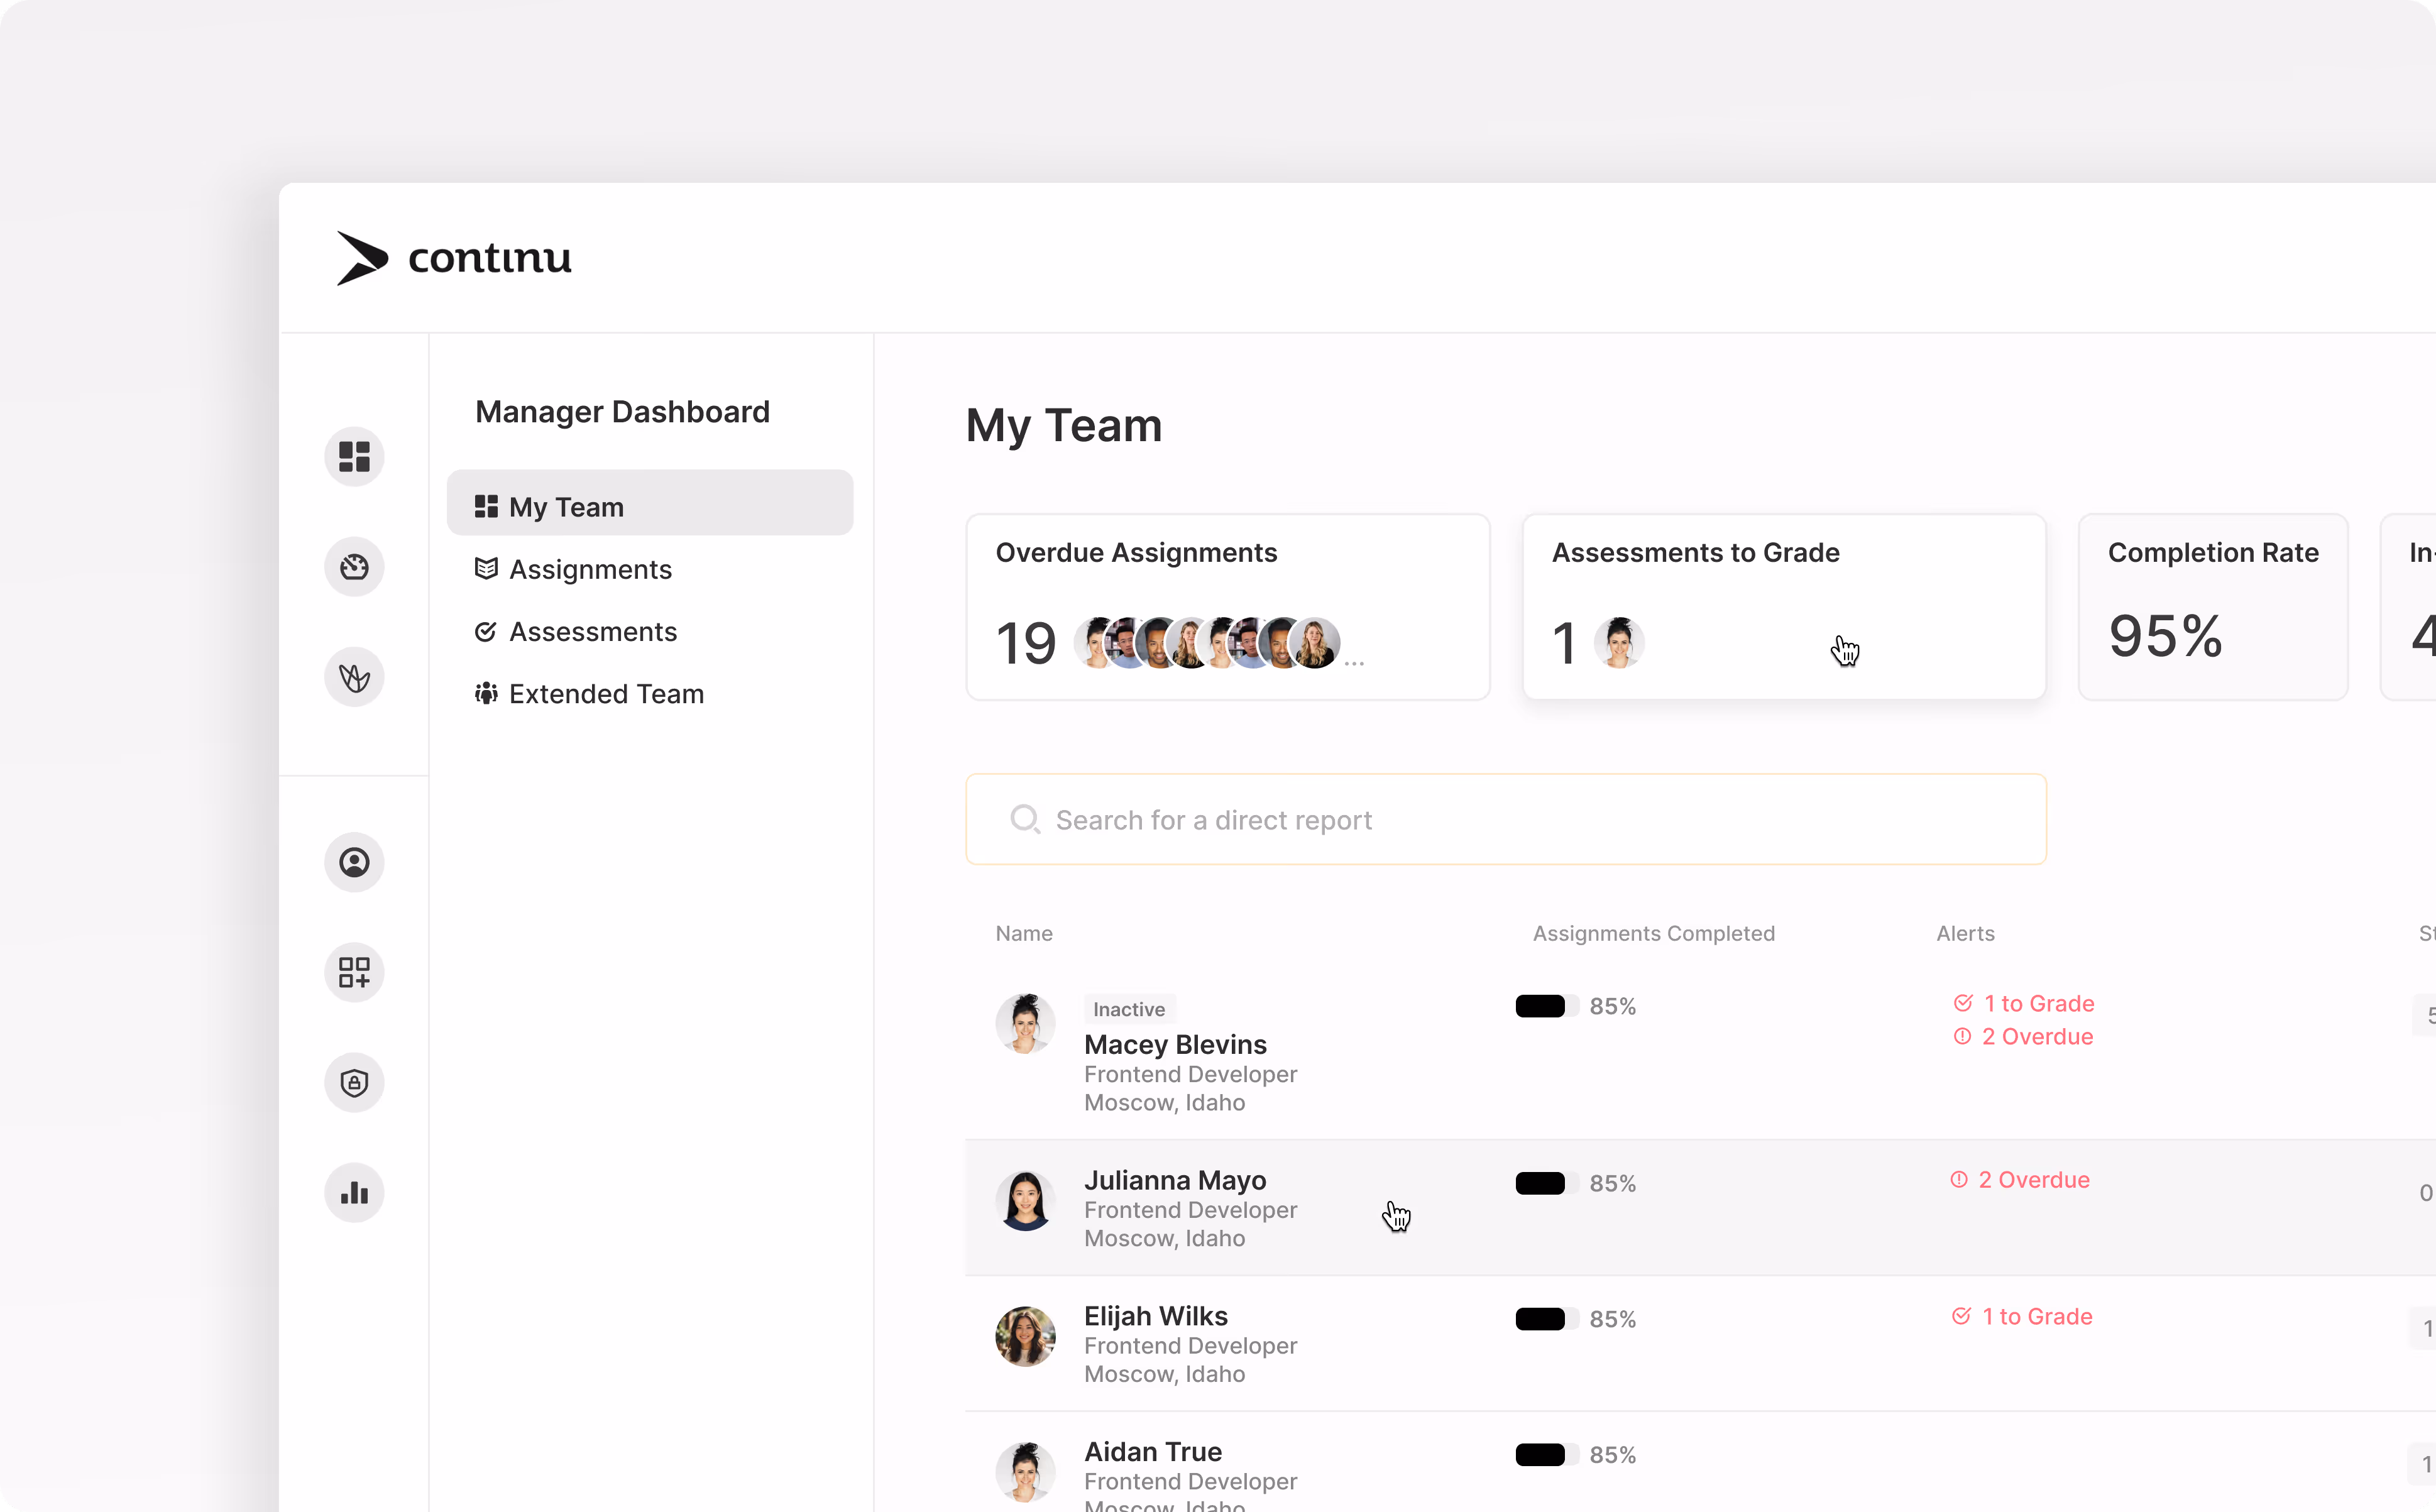Open the shield lock security icon
Screen dimensions: 2436x1512
coord(354,1082)
